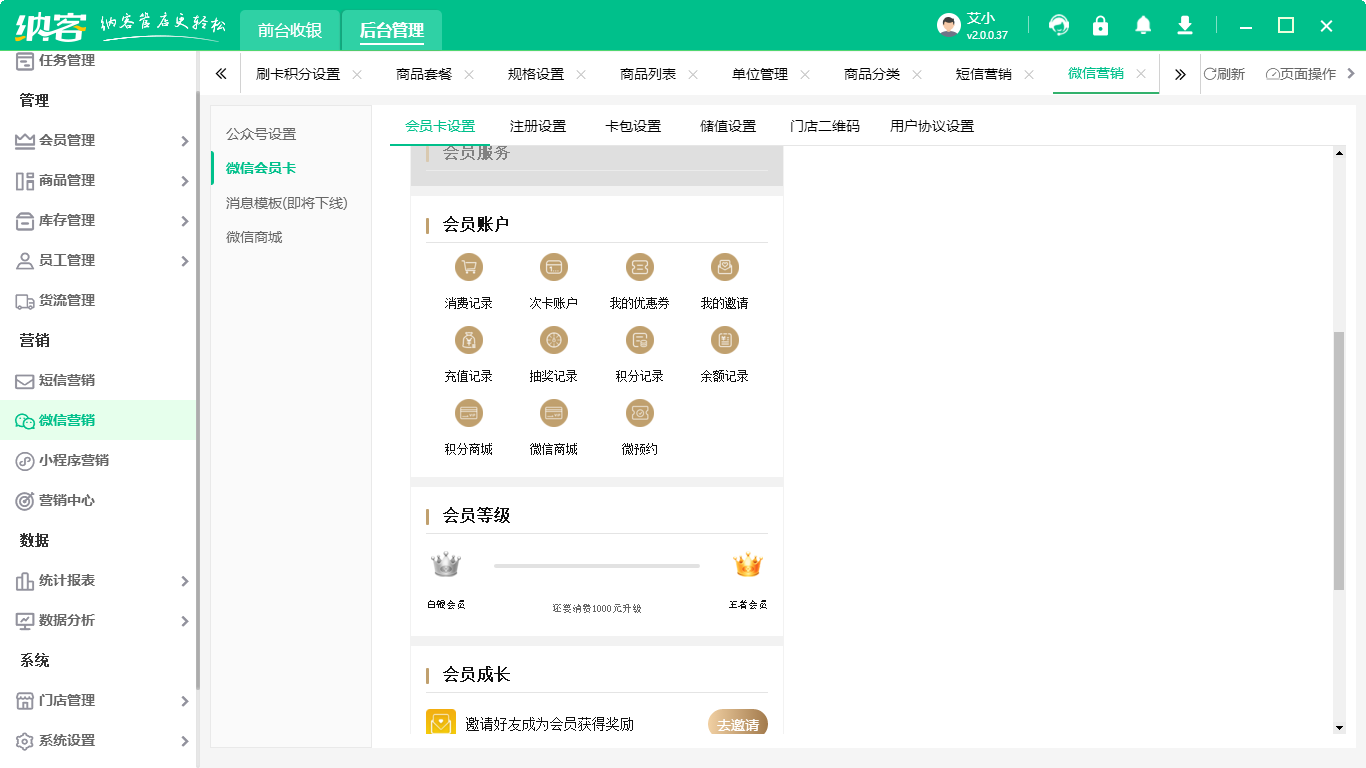This screenshot has width=1366, height=768.
Task: Open the 充值记录 recharge record icon
Action: (468, 340)
